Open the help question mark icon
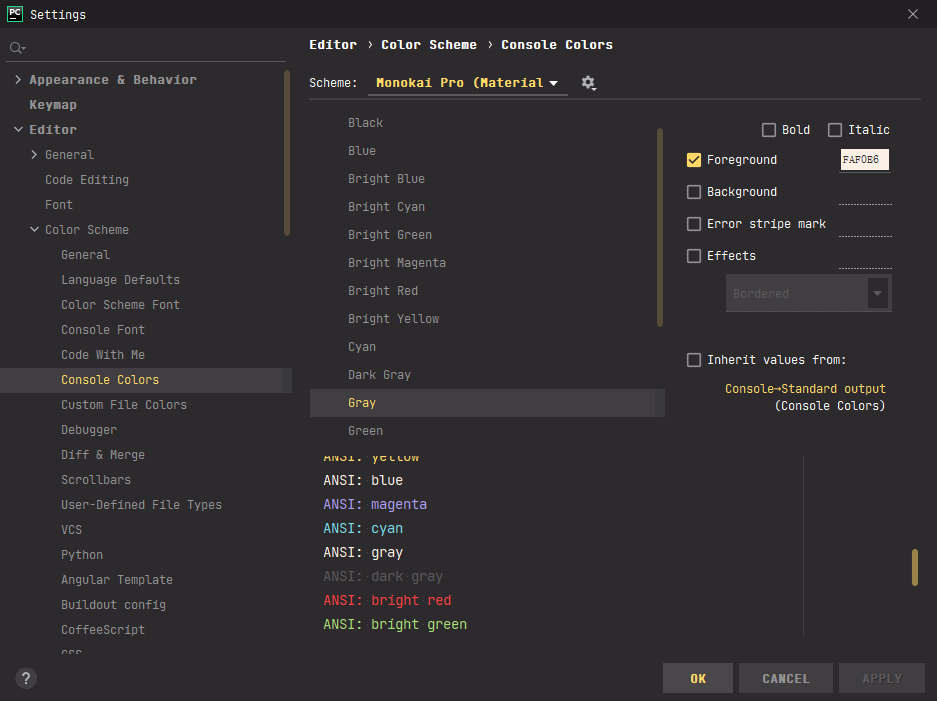Image resolution: width=937 pixels, height=701 pixels. click(x=27, y=678)
